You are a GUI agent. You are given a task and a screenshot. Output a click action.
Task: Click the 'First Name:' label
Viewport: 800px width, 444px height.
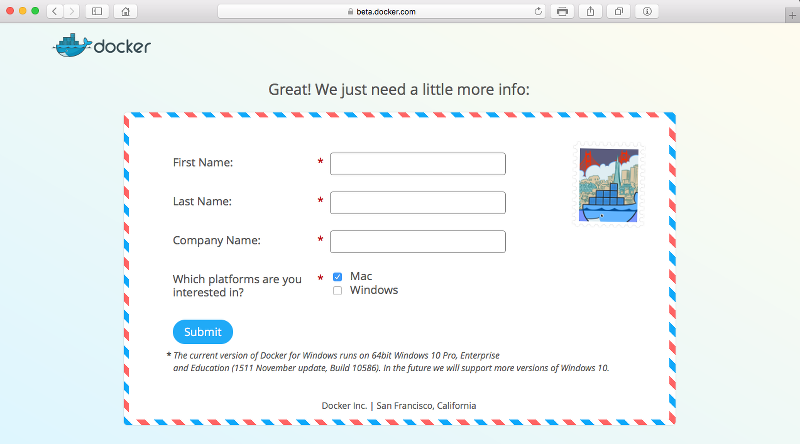tap(203, 162)
